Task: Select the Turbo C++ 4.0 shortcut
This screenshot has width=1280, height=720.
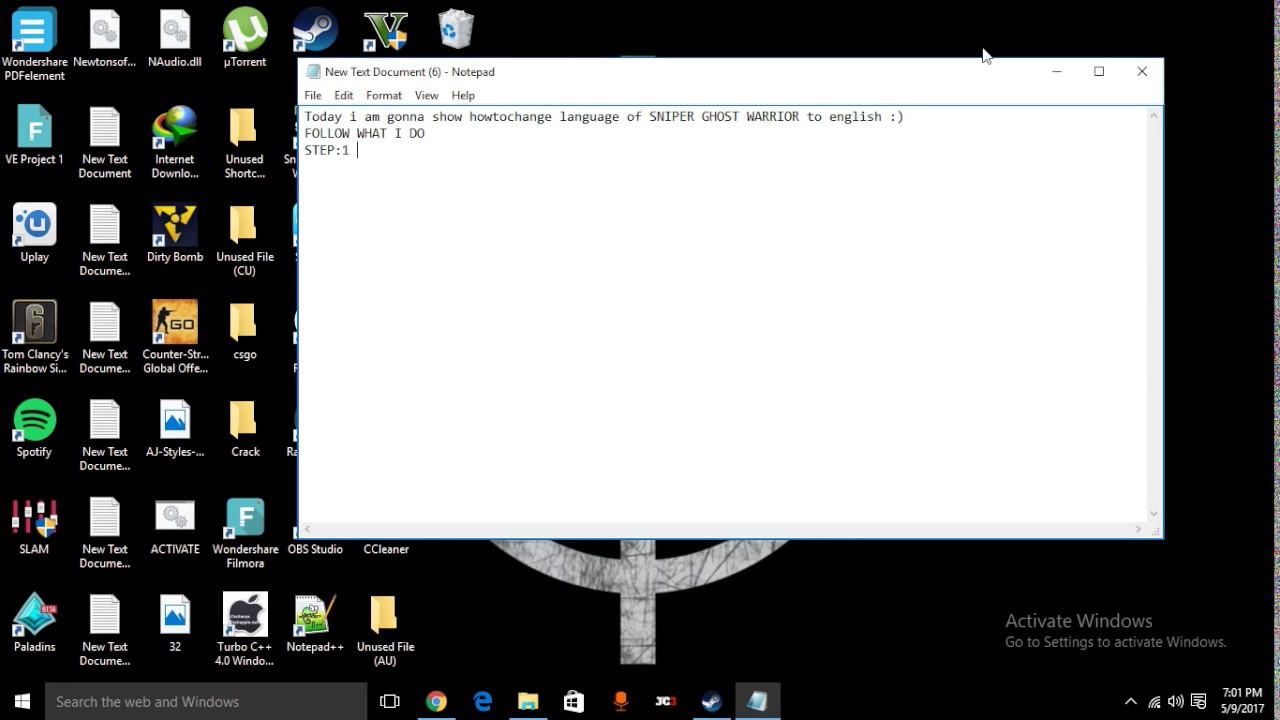Action: (245, 630)
